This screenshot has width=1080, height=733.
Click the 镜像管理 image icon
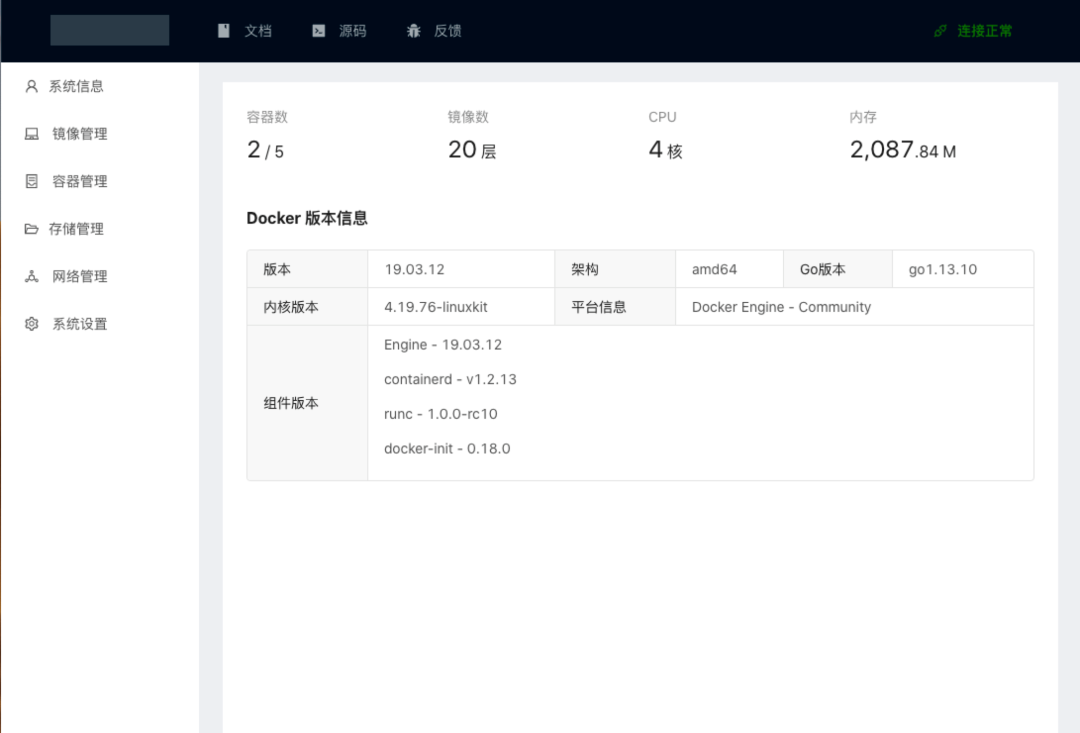tap(30, 133)
